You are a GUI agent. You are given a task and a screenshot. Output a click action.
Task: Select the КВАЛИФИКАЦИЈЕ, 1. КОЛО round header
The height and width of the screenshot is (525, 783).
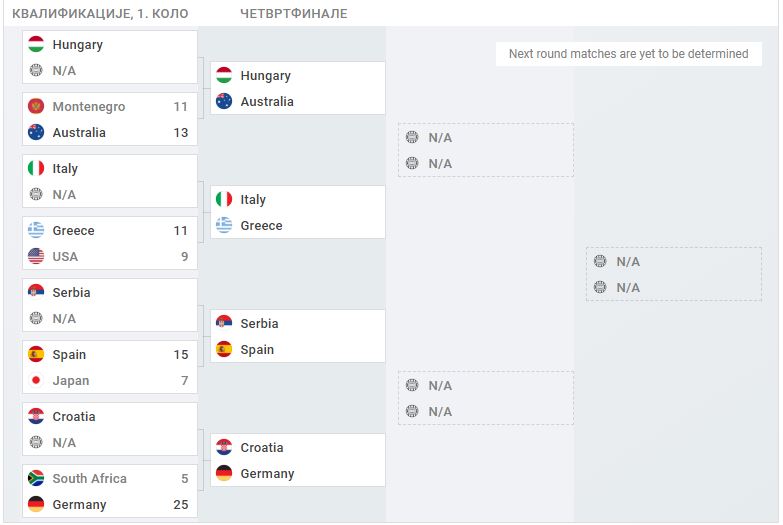(100, 13)
